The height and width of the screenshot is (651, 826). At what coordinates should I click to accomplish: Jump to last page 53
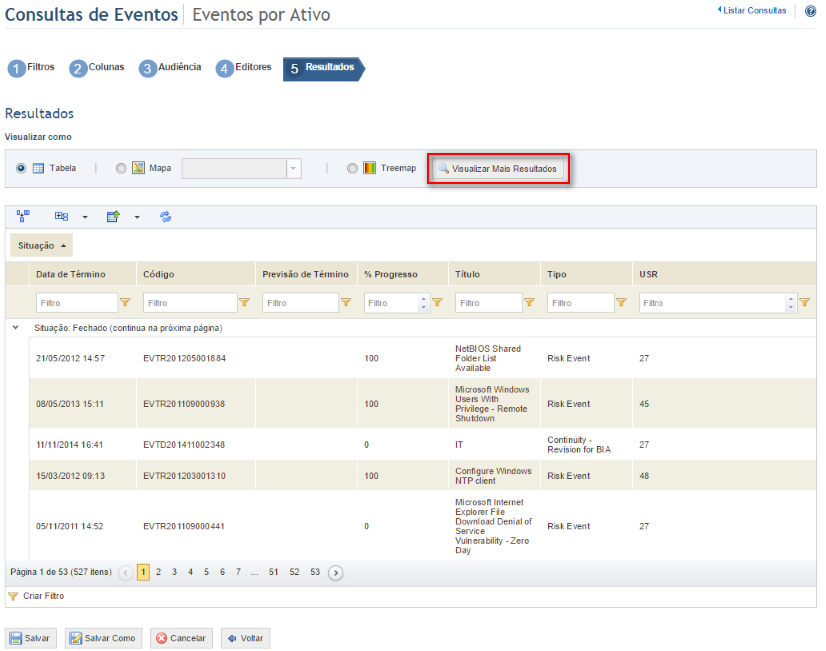315,572
